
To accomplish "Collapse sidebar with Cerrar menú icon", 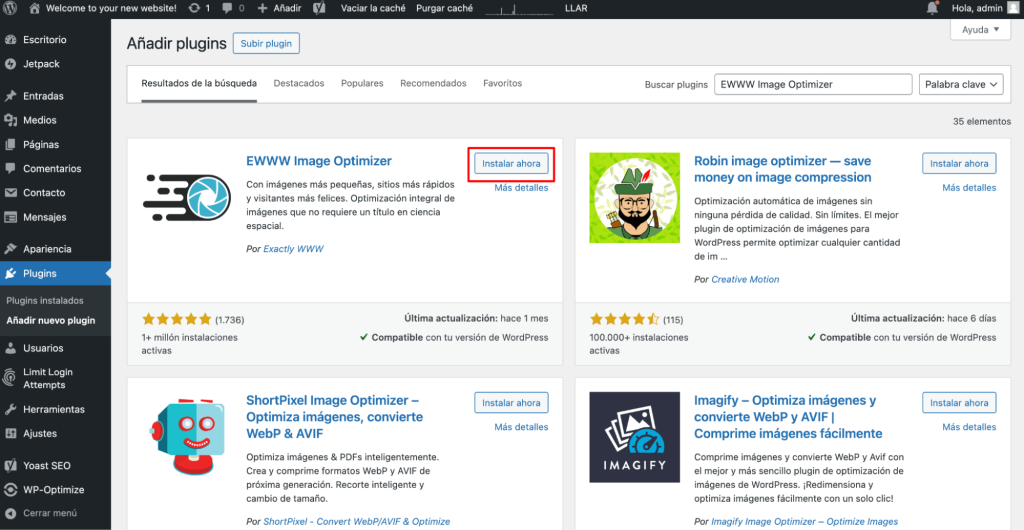I will pyautogui.click(x=10, y=513).
